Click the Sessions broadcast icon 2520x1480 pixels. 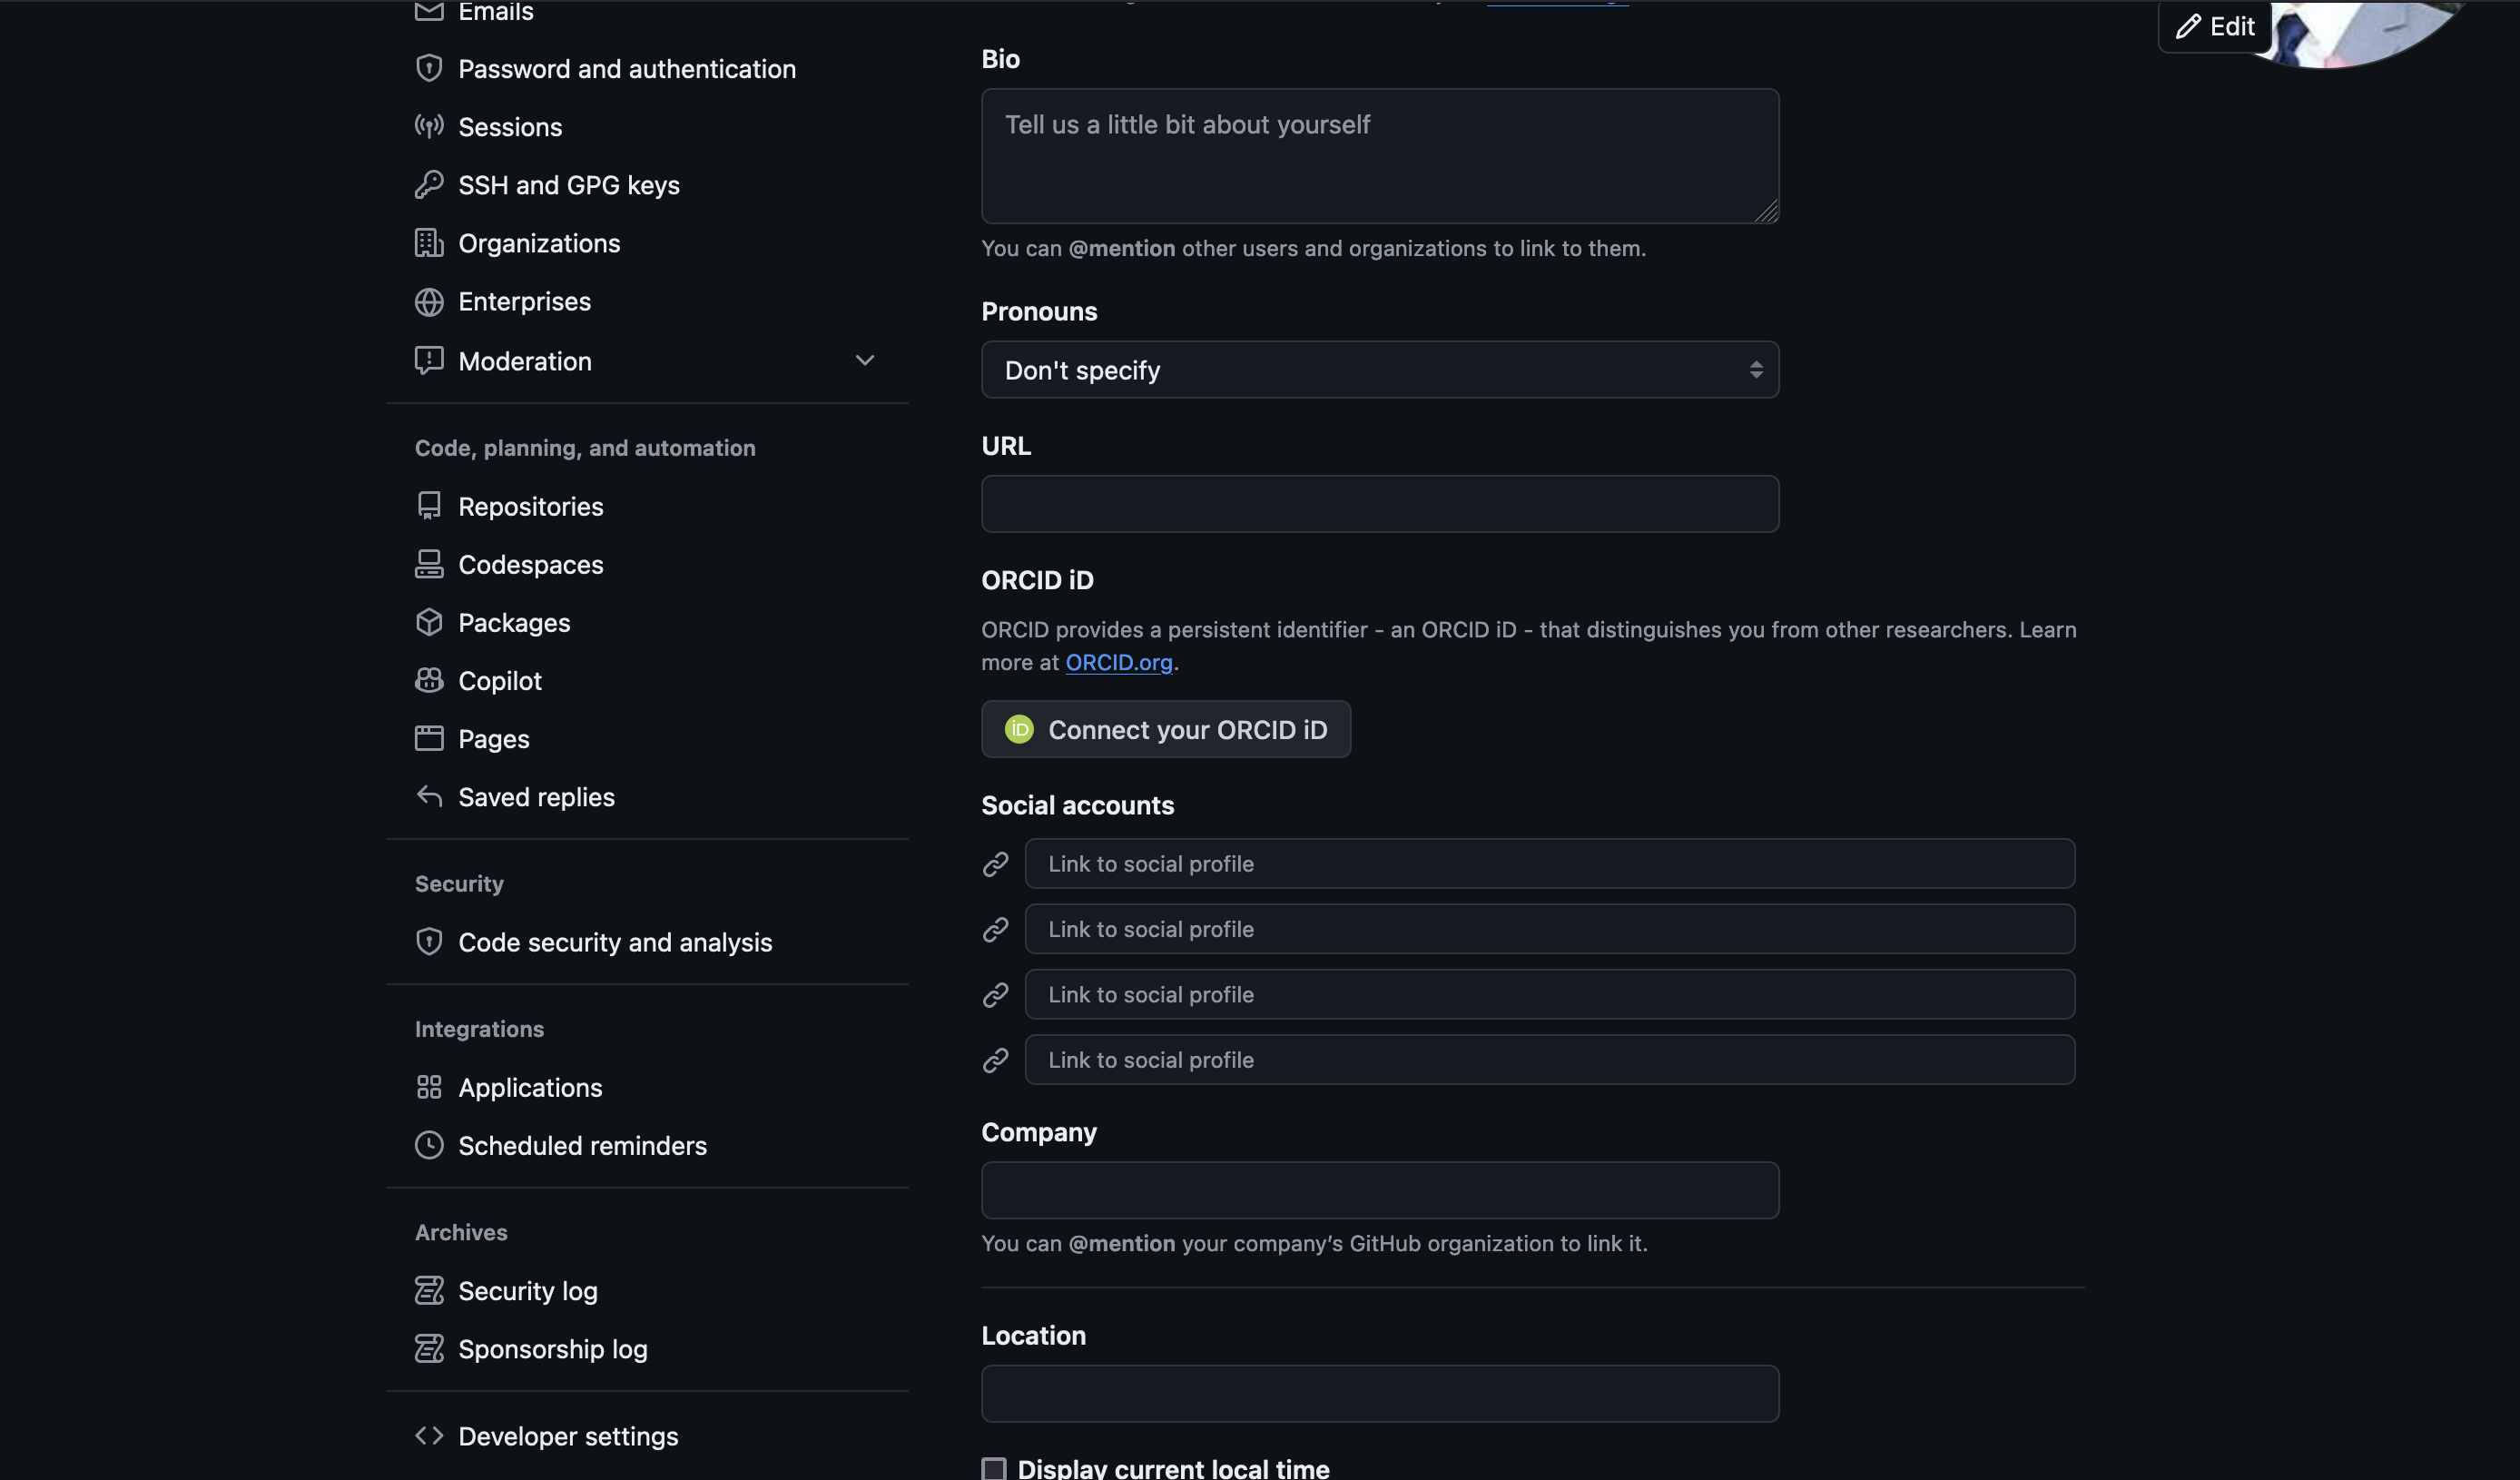click(429, 127)
